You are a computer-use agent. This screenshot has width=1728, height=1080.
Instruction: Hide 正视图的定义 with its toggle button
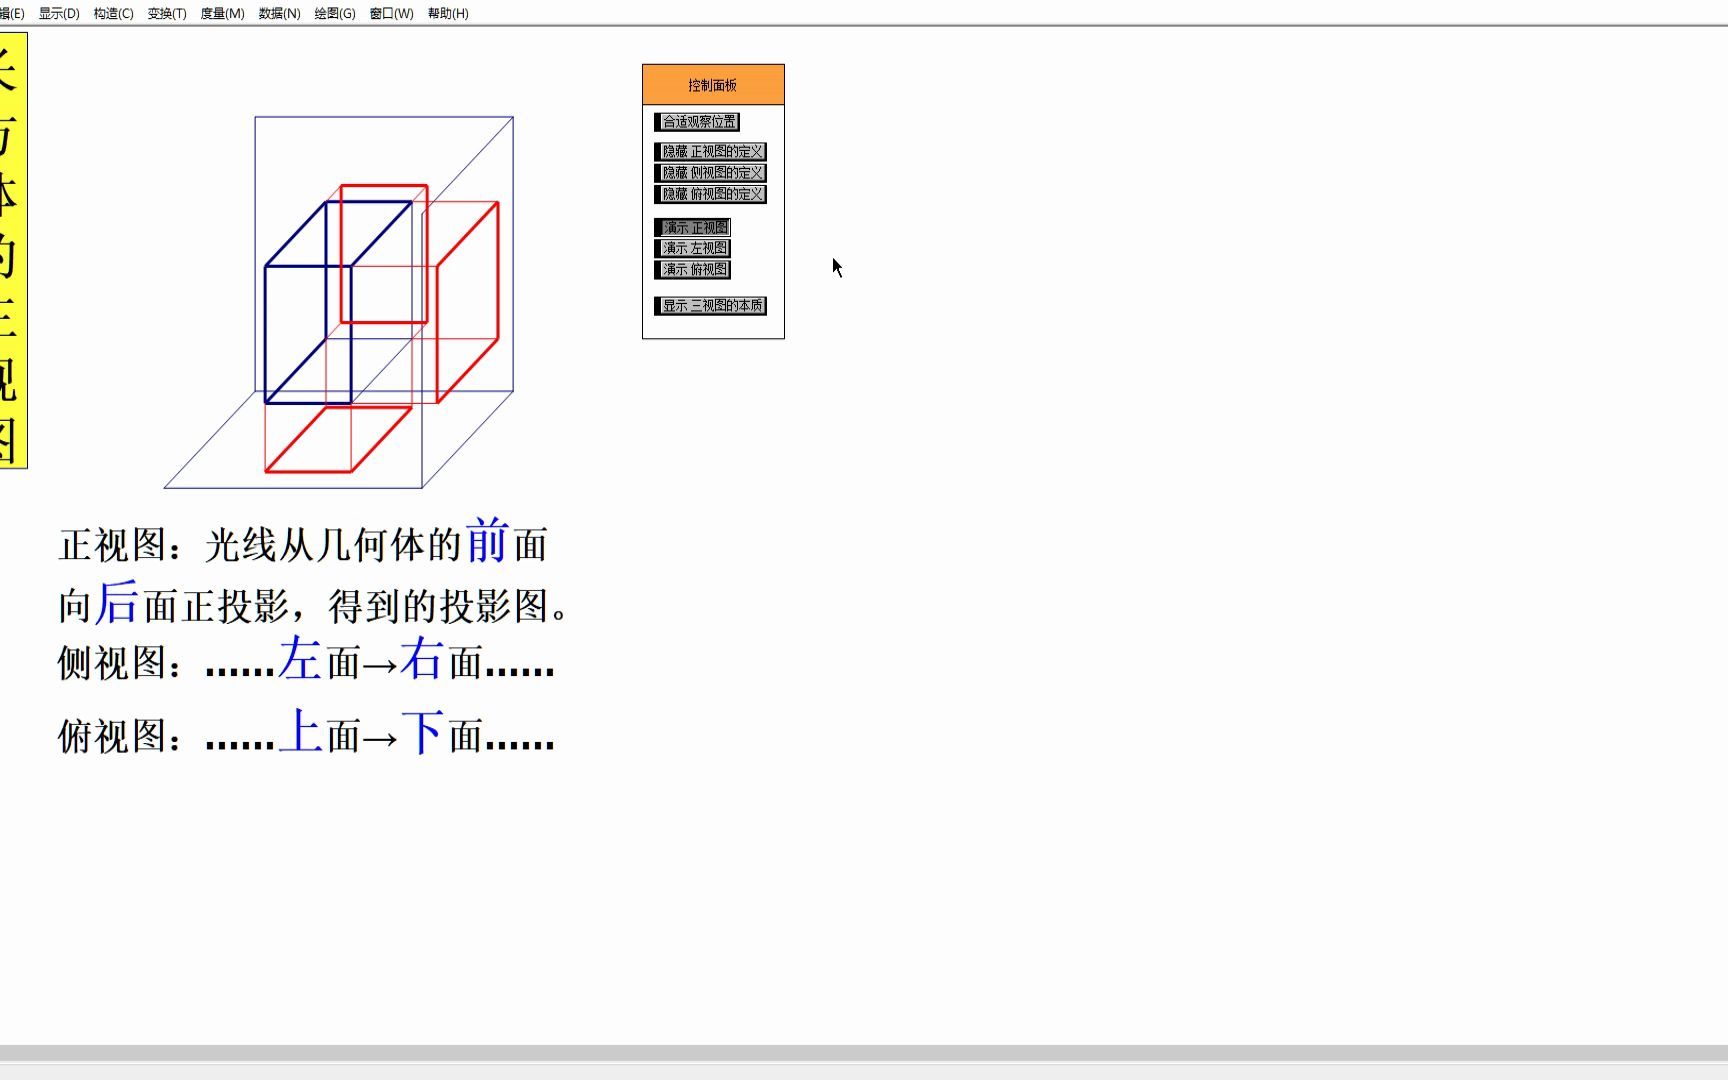(x=712, y=152)
